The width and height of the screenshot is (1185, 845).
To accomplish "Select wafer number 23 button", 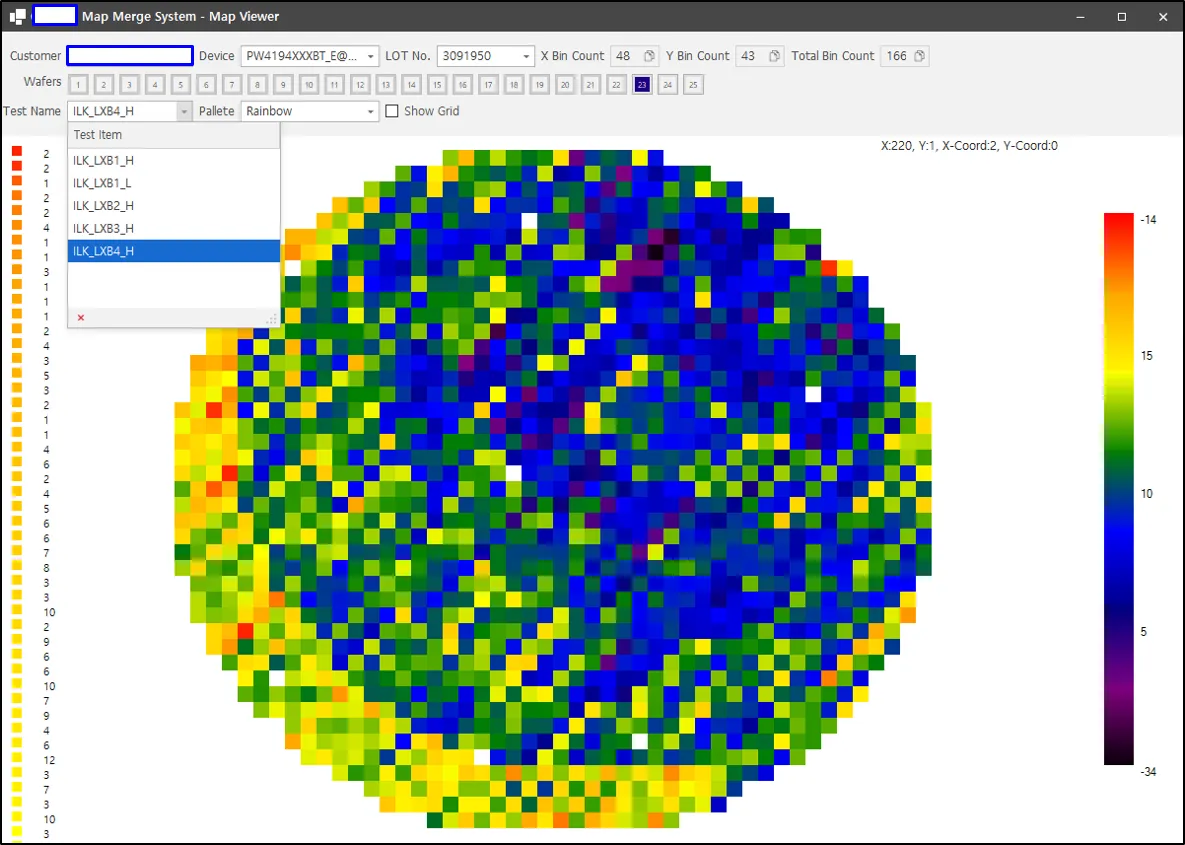I will [x=642, y=85].
